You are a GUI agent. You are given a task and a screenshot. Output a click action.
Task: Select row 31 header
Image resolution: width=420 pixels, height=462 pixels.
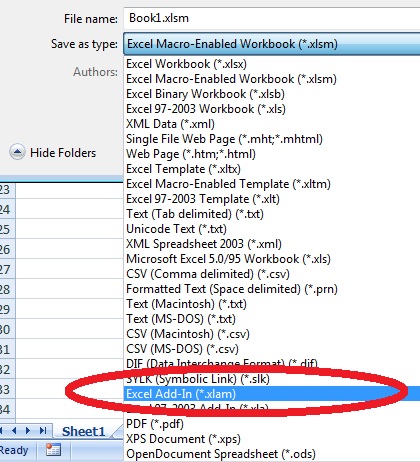pyautogui.click(x=7, y=349)
